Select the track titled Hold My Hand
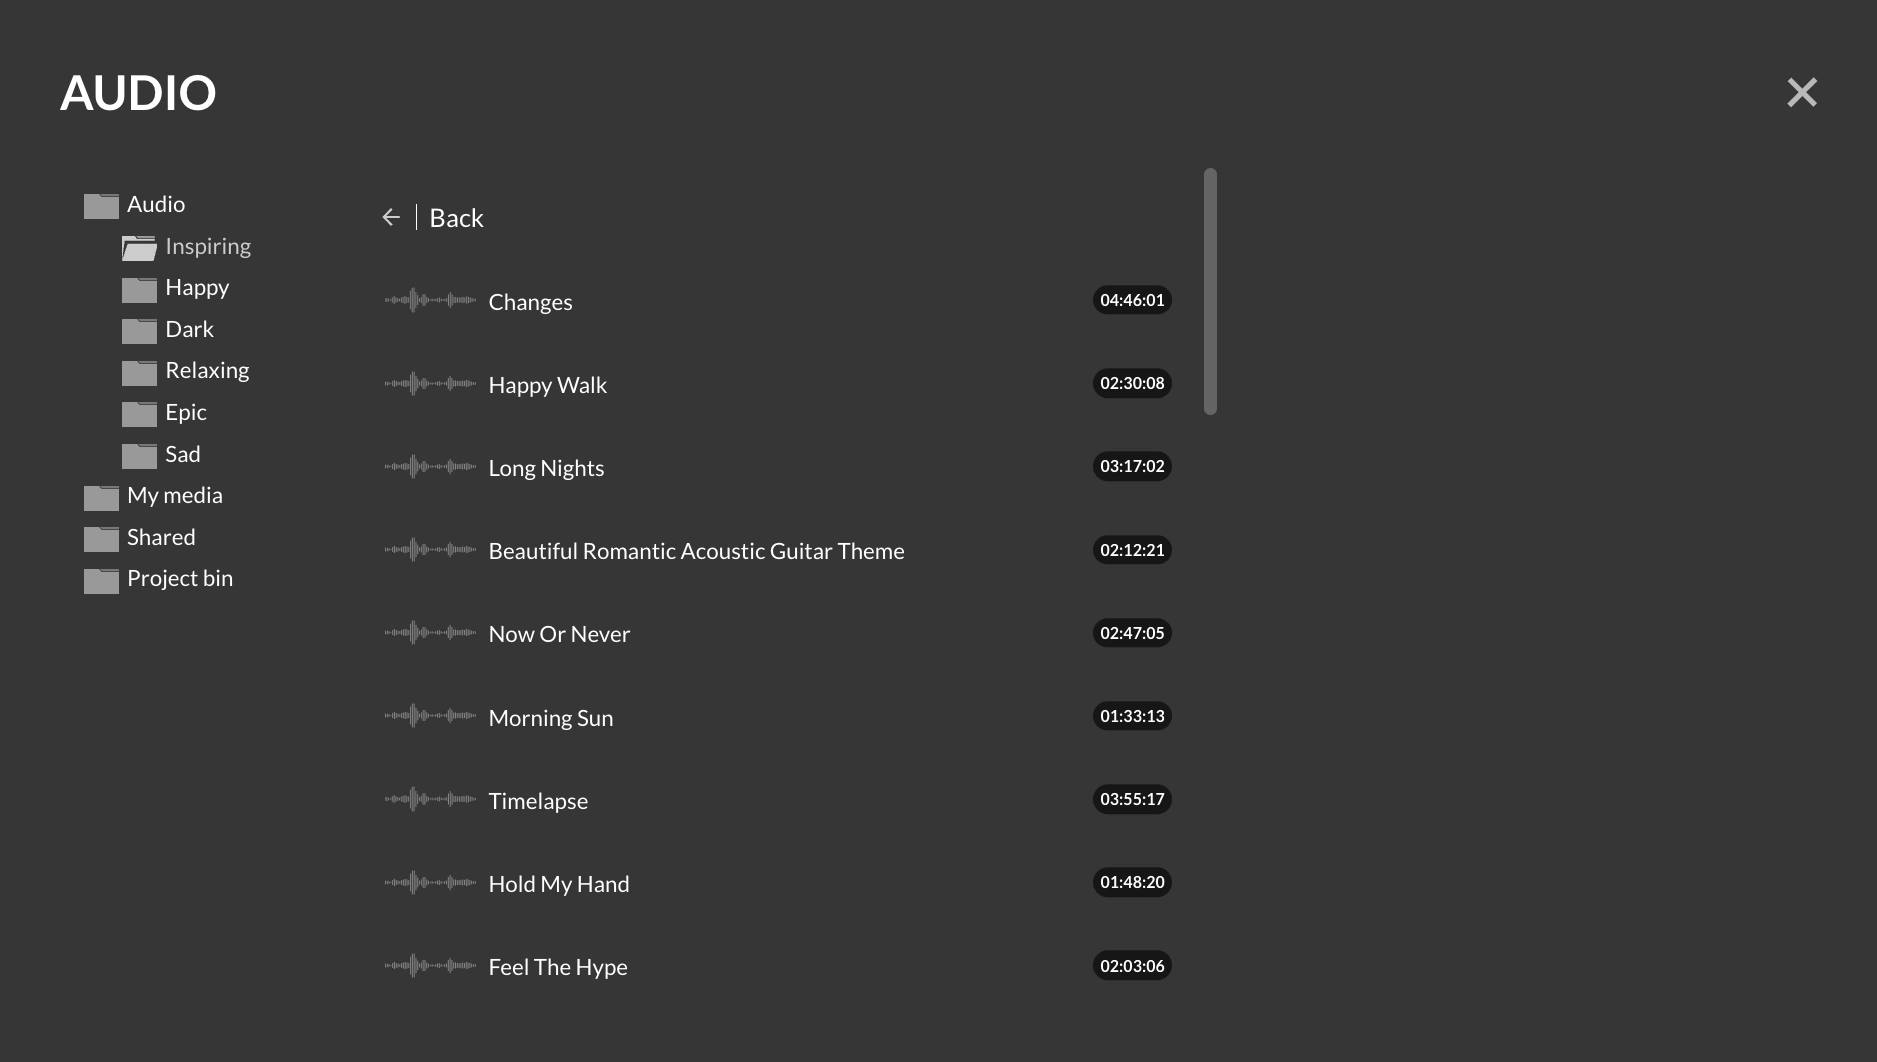This screenshot has width=1877, height=1062. tap(559, 884)
